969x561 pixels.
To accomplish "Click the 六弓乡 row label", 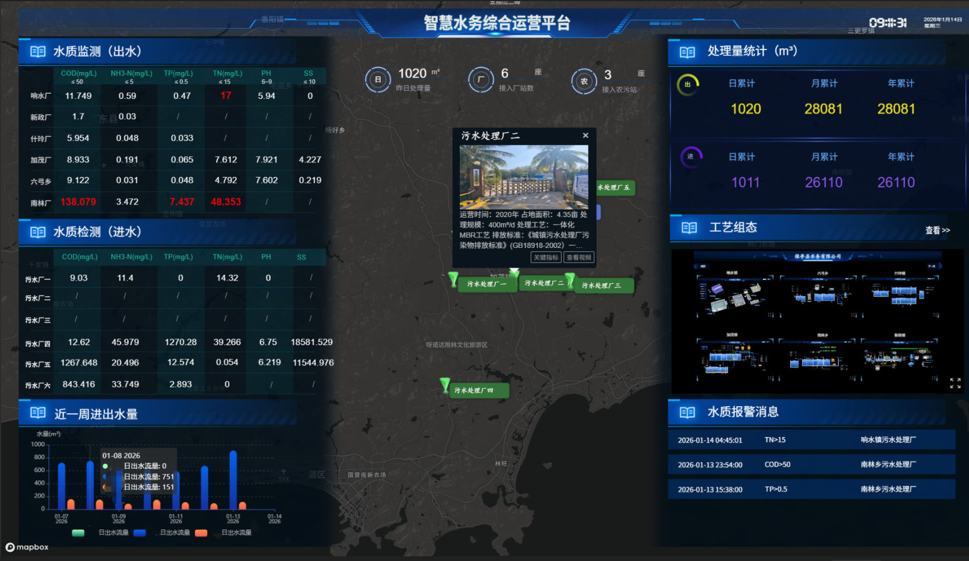I will (40, 181).
